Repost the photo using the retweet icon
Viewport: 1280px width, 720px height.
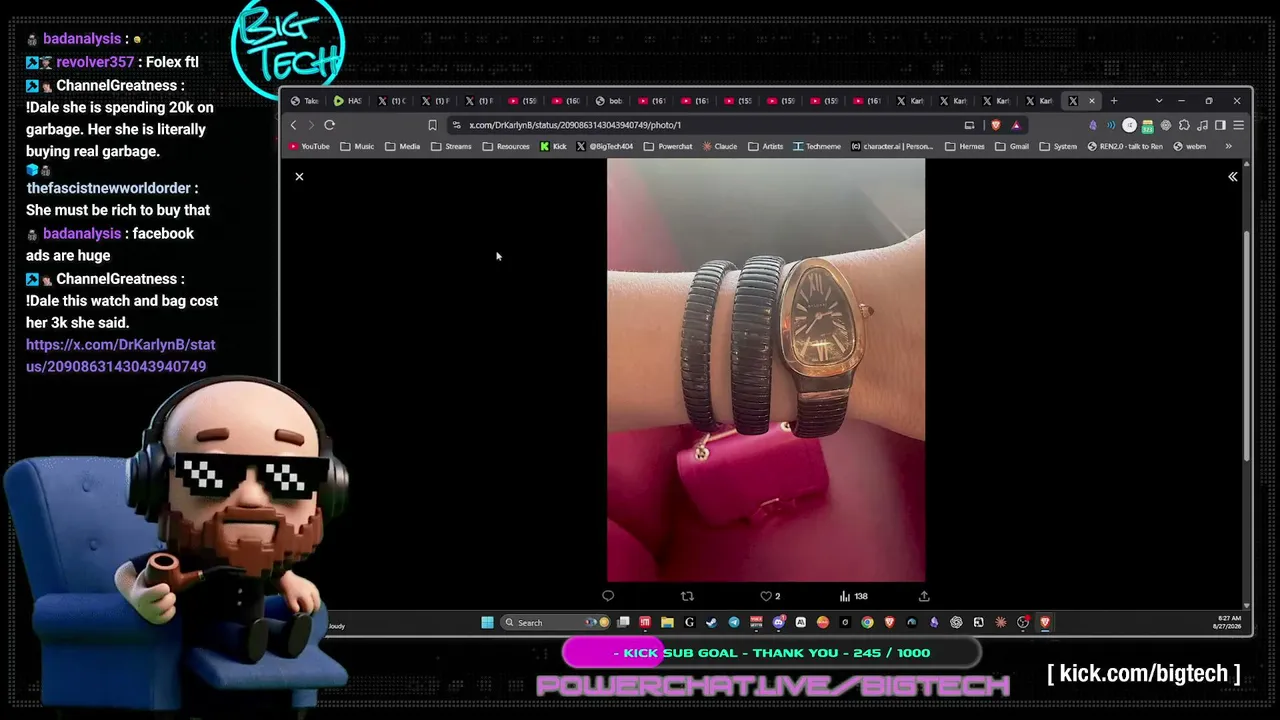pyautogui.click(x=687, y=596)
